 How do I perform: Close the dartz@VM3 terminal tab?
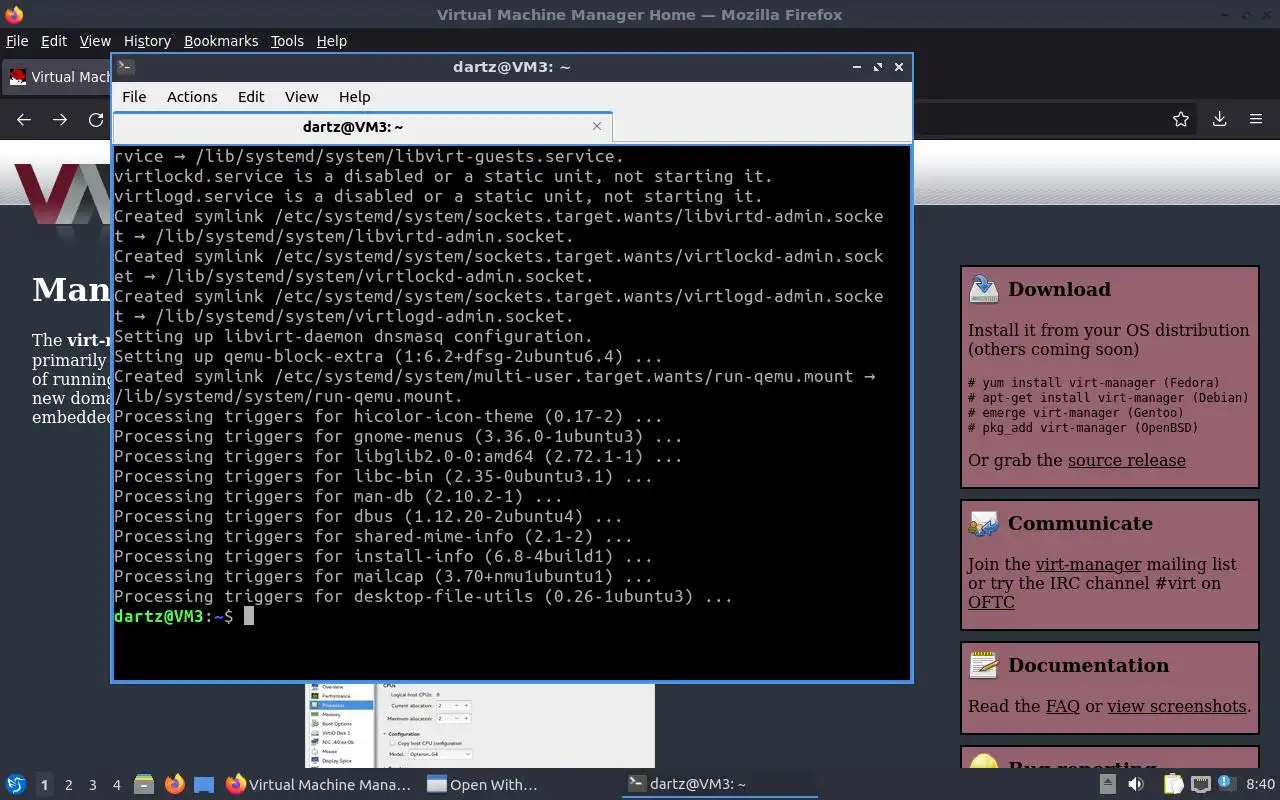pyautogui.click(x=597, y=126)
